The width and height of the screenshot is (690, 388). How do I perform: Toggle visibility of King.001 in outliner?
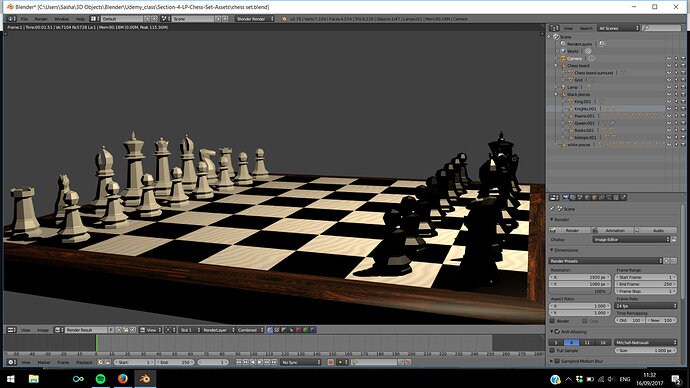point(669,102)
